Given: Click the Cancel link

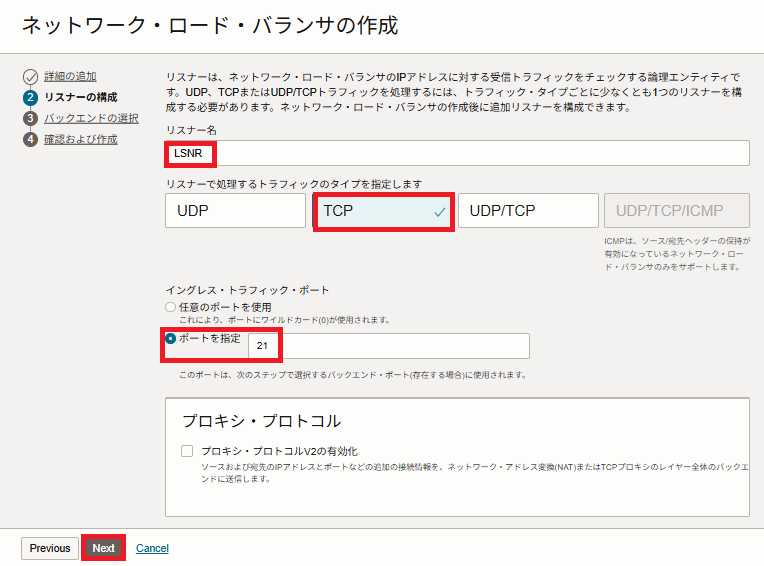Looking at the screenshot, I should [x=152, y=548].
